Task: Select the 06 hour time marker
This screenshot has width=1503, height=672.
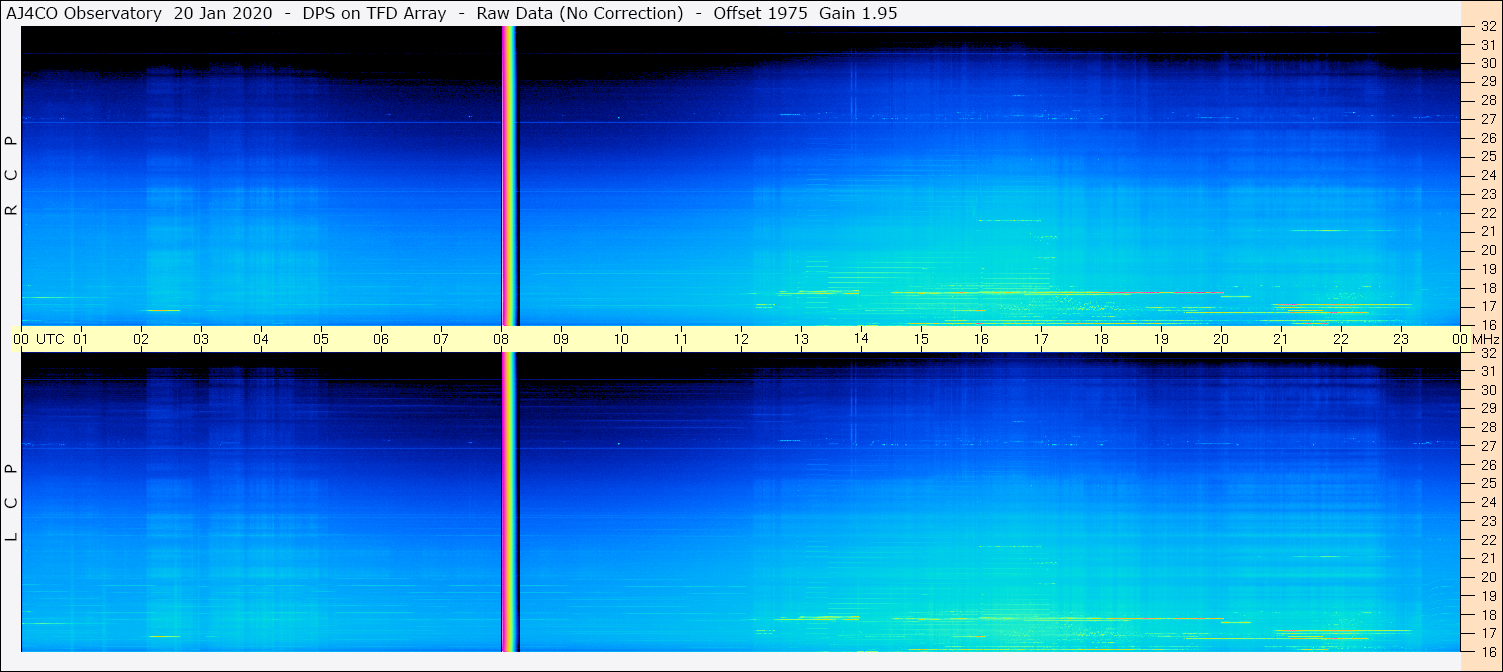Action: (381, 339)
